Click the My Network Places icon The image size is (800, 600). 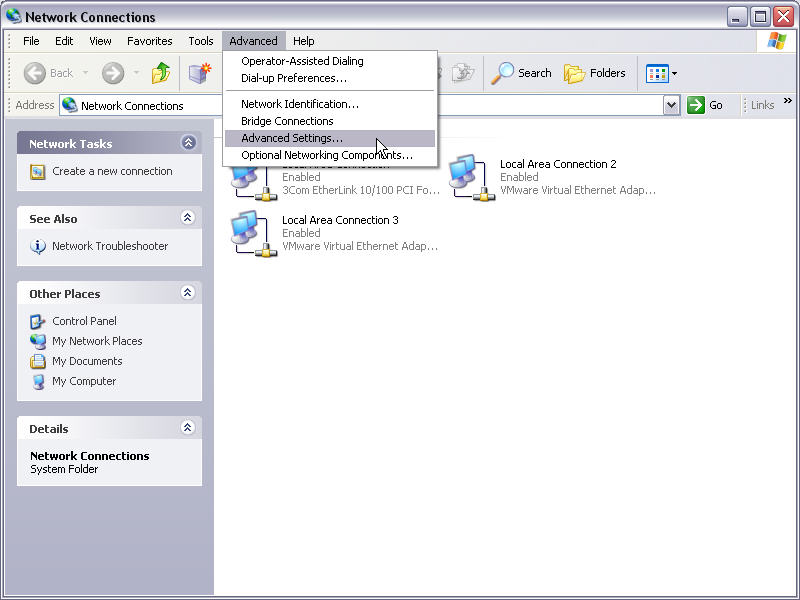pyautogui.click(x=38, y=341)
